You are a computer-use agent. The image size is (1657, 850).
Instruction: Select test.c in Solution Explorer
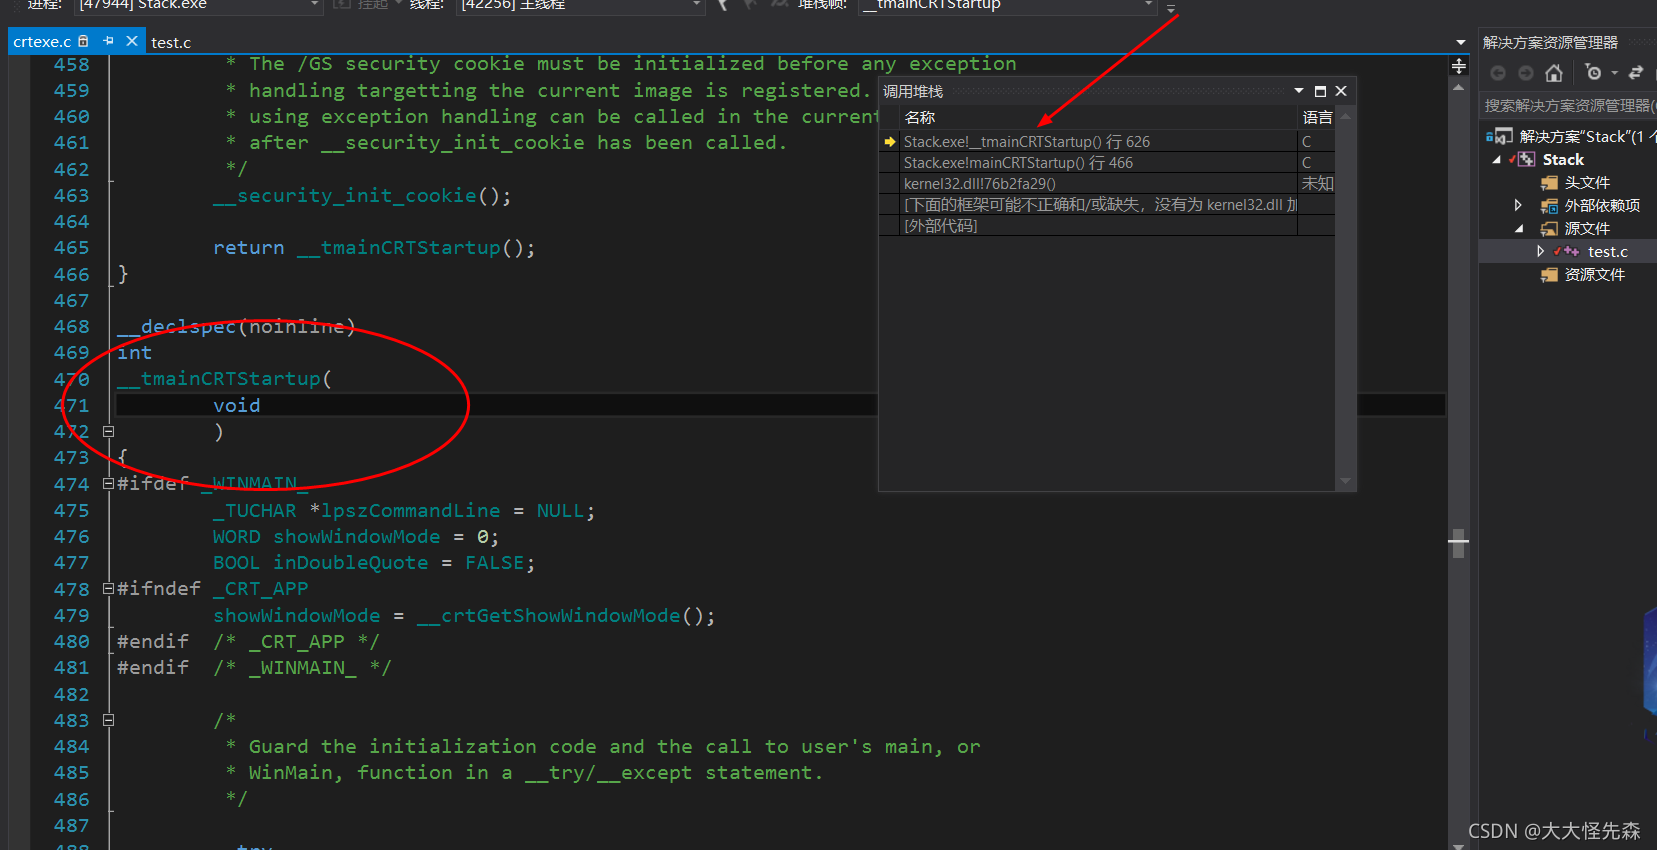click(1607, 252)
